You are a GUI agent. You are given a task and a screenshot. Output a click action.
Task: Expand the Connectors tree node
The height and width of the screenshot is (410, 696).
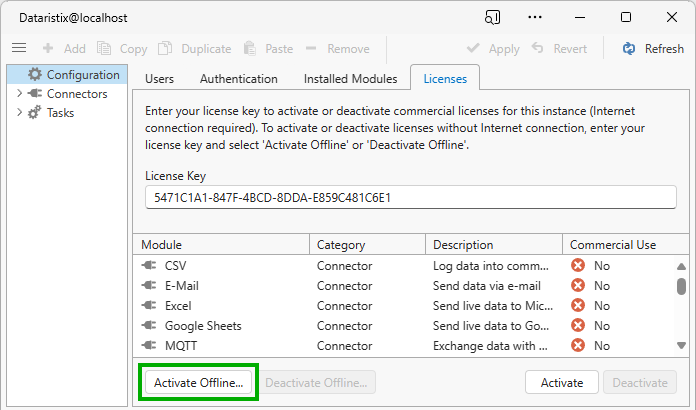(x=19, y=94)
